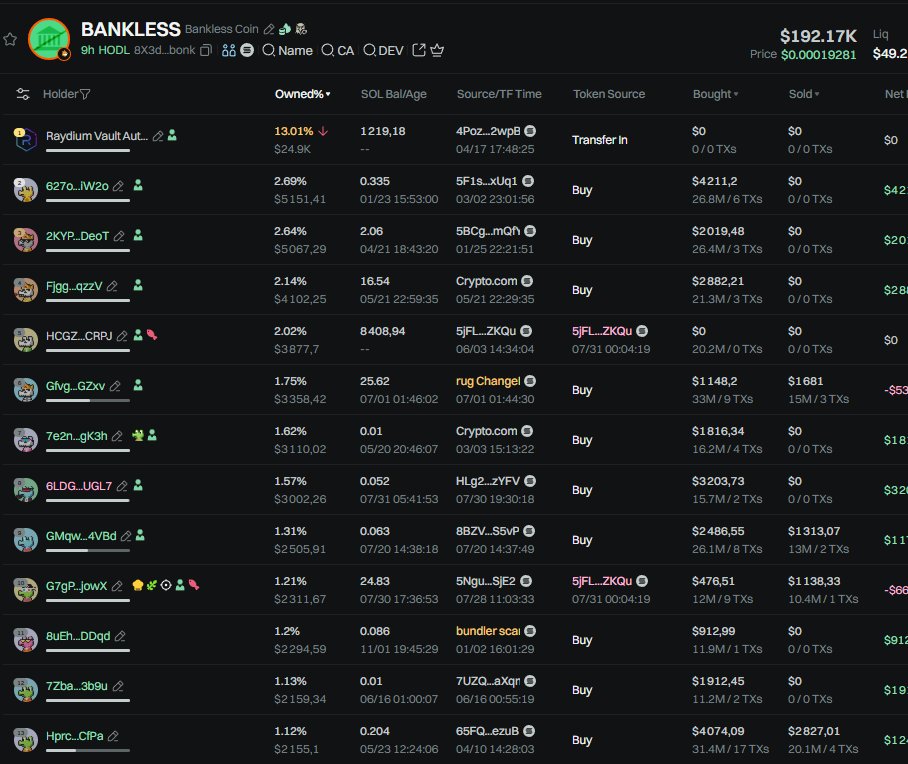Star BANKLESS token as favorite
The width and height of the screenshot is (908, 764).
10,39
